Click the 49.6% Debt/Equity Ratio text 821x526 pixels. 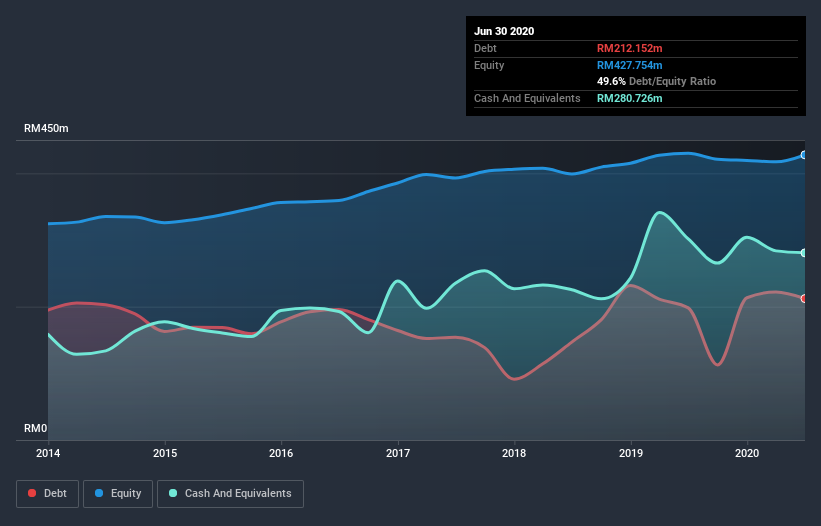click(x=657, y=81)
